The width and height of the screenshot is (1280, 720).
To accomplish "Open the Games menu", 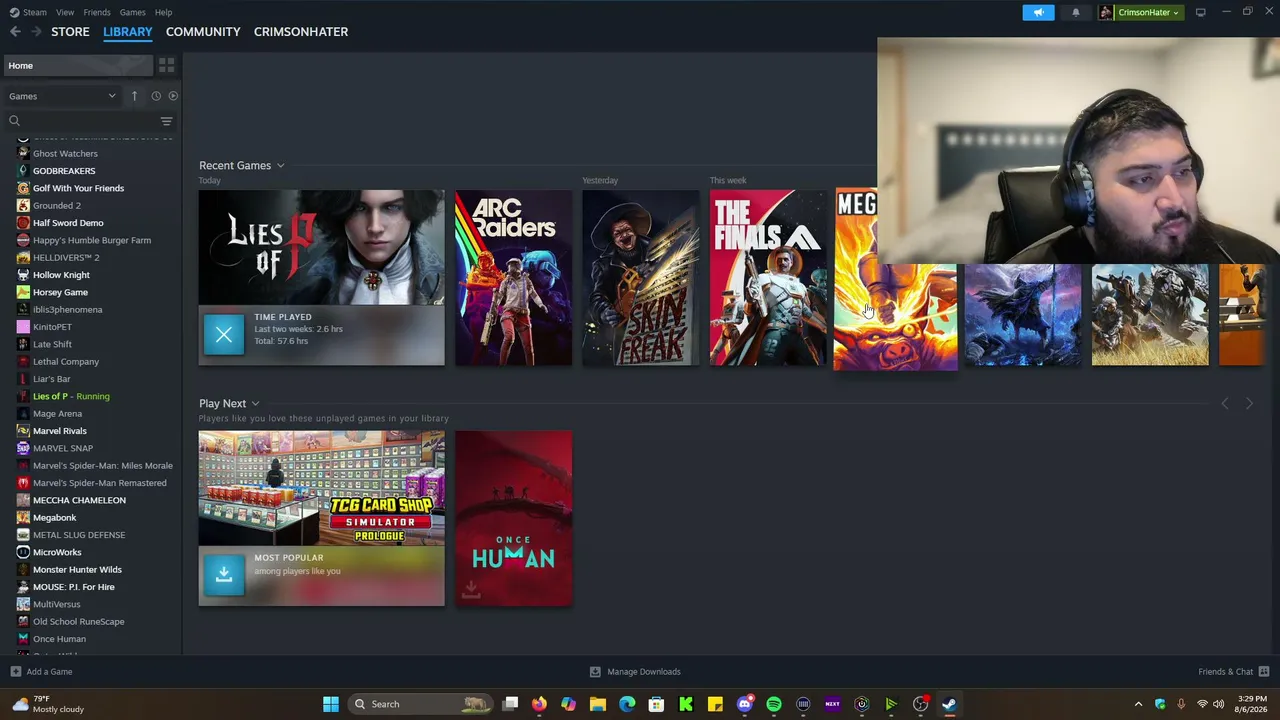I will click(132, 12).
